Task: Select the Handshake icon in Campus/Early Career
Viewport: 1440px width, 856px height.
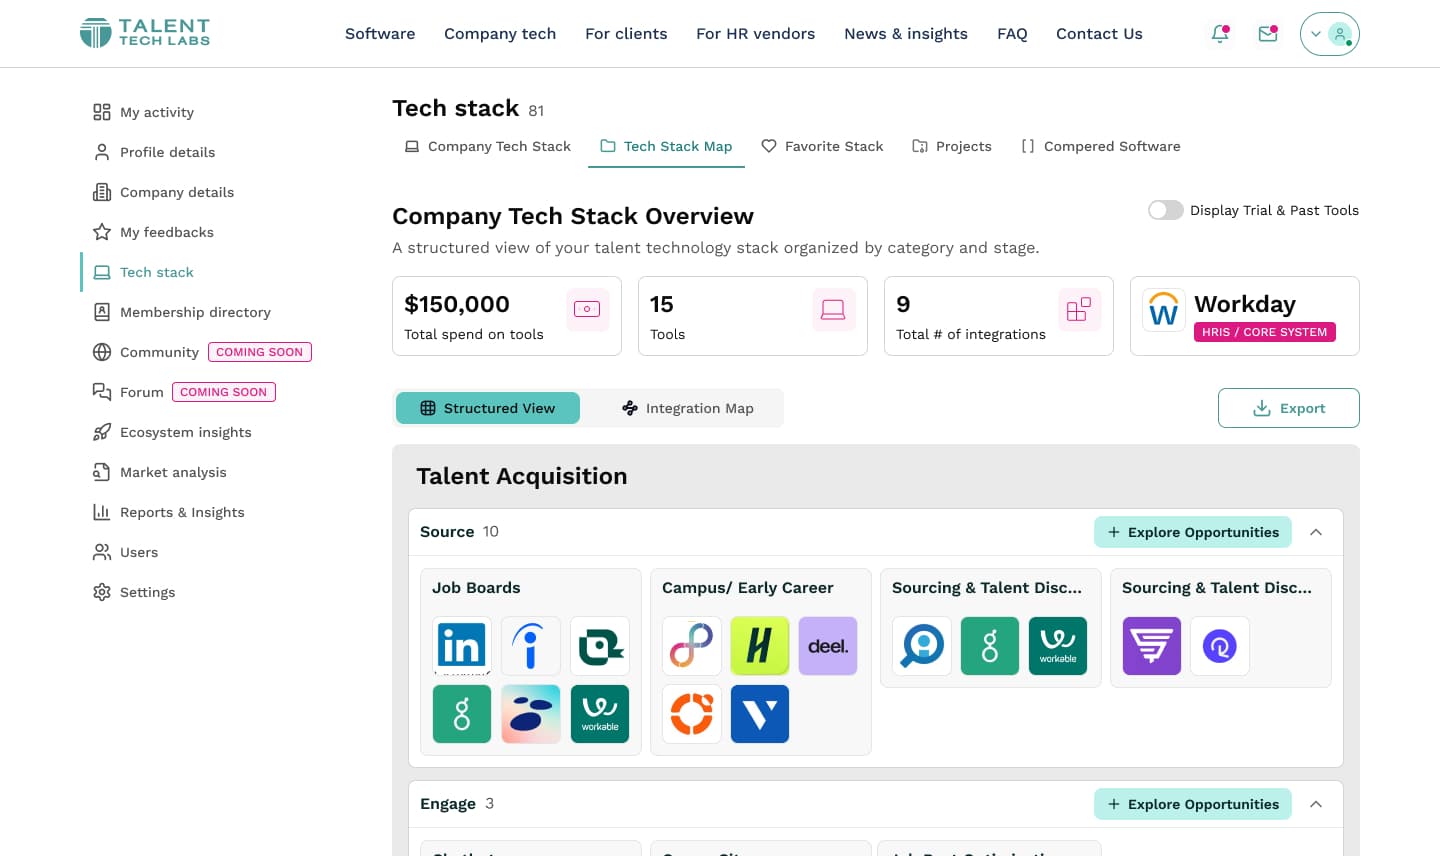Action: pos(760,645)
